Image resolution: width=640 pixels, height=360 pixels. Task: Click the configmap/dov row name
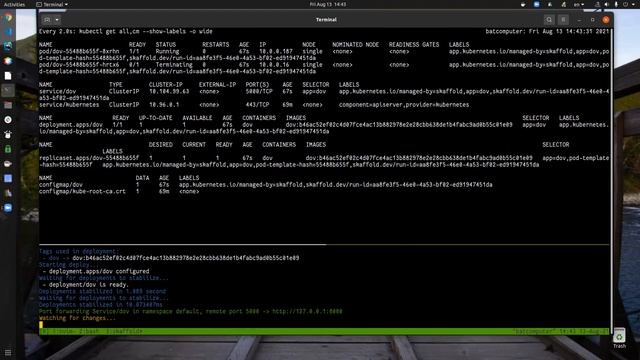(61, 184)
